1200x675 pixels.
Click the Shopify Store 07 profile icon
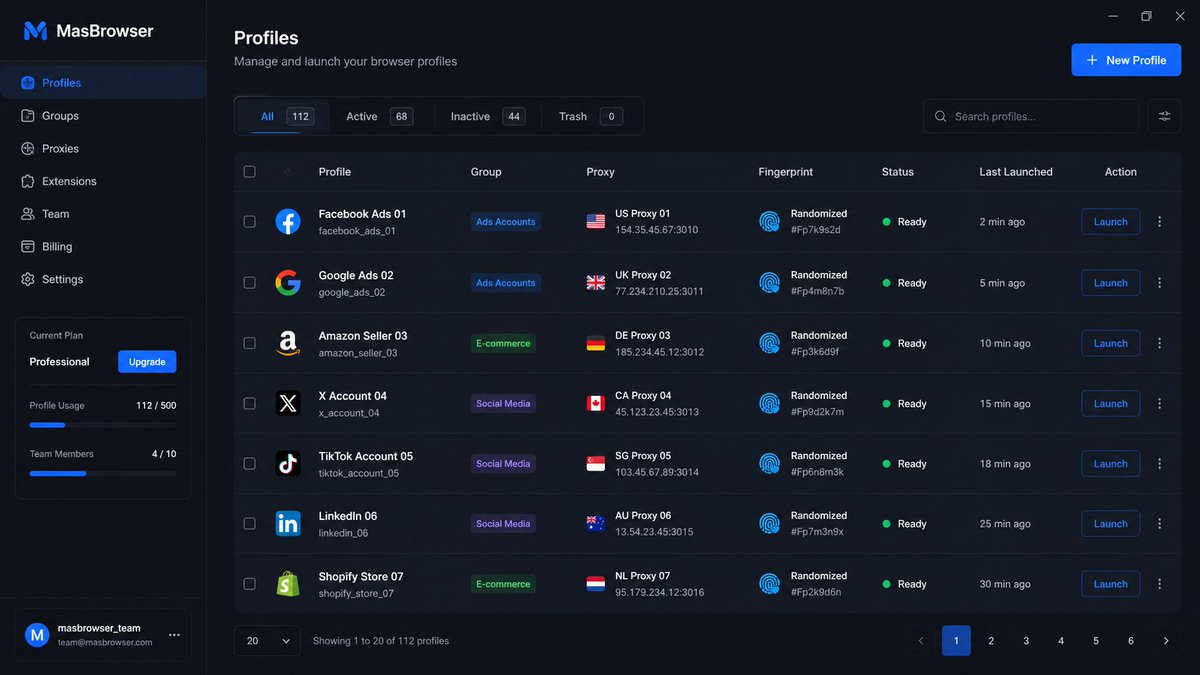point(288,584)
